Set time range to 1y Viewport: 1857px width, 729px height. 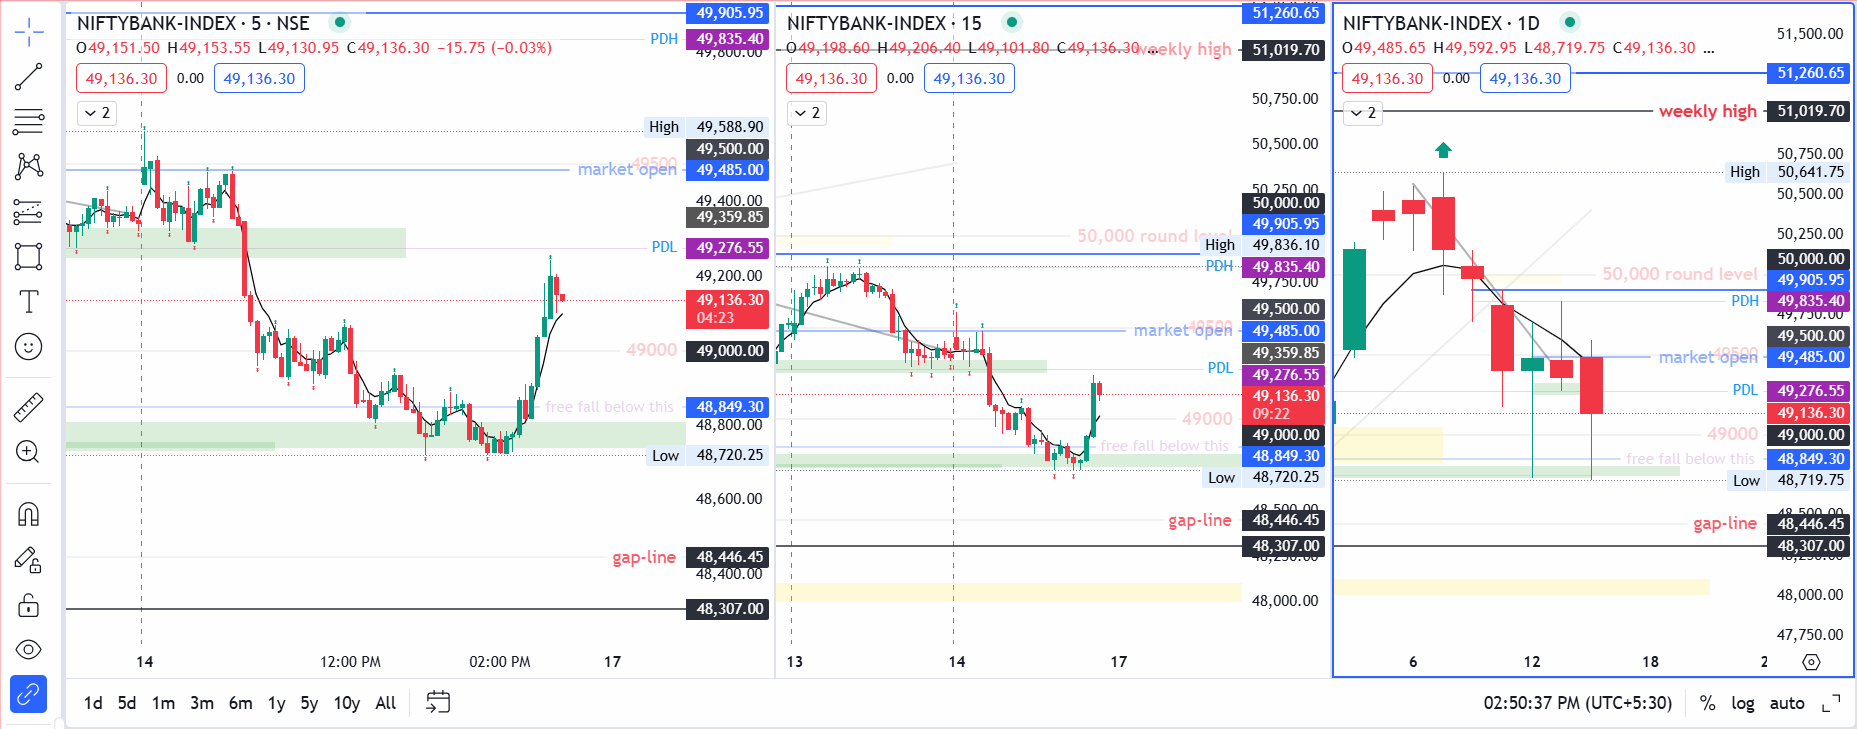[x=277, y=703]
